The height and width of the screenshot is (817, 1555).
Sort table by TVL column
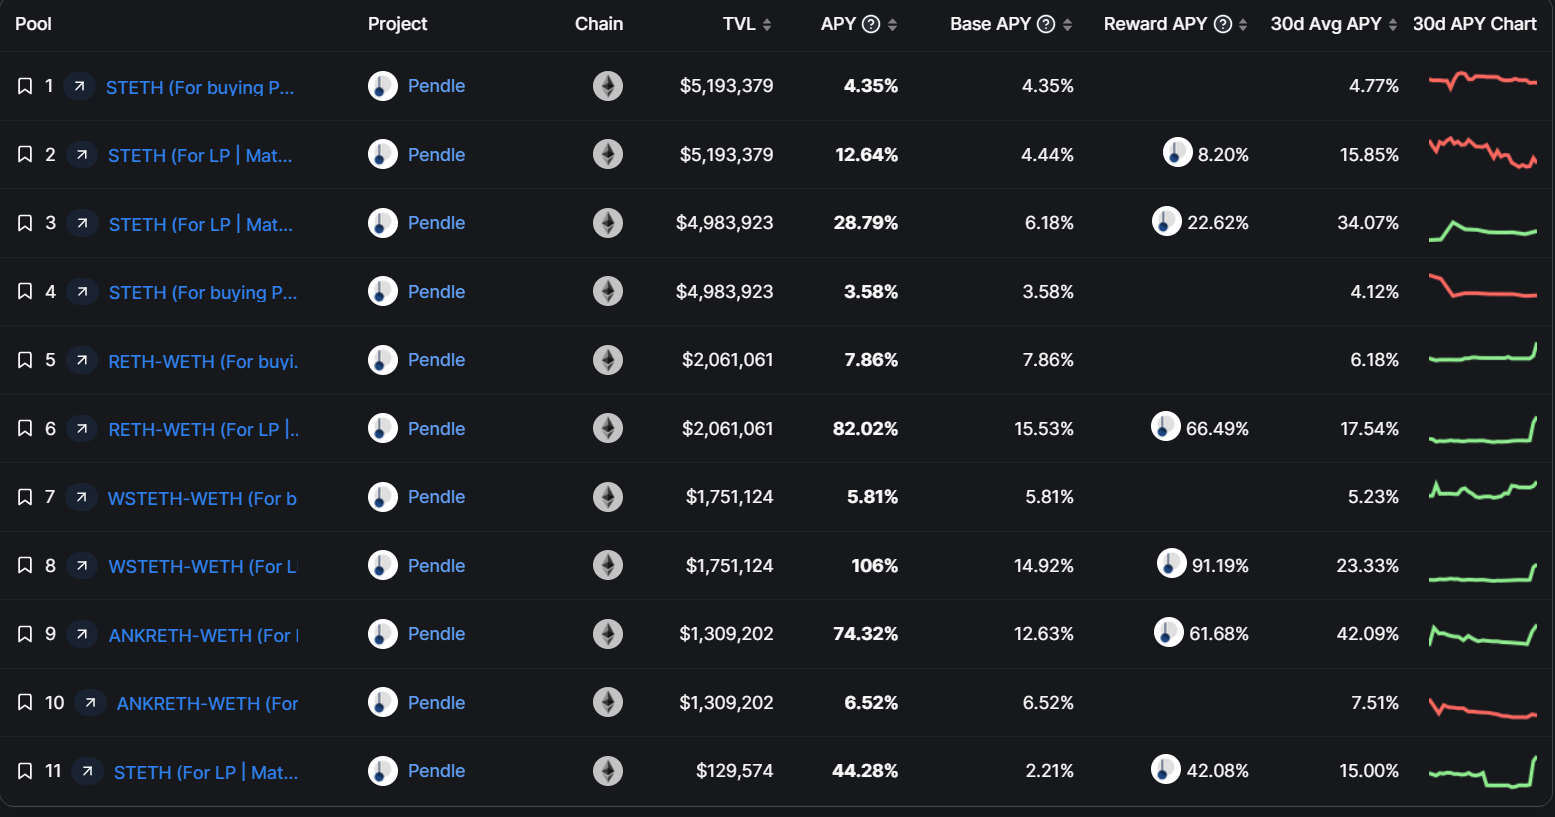[767, 25]
